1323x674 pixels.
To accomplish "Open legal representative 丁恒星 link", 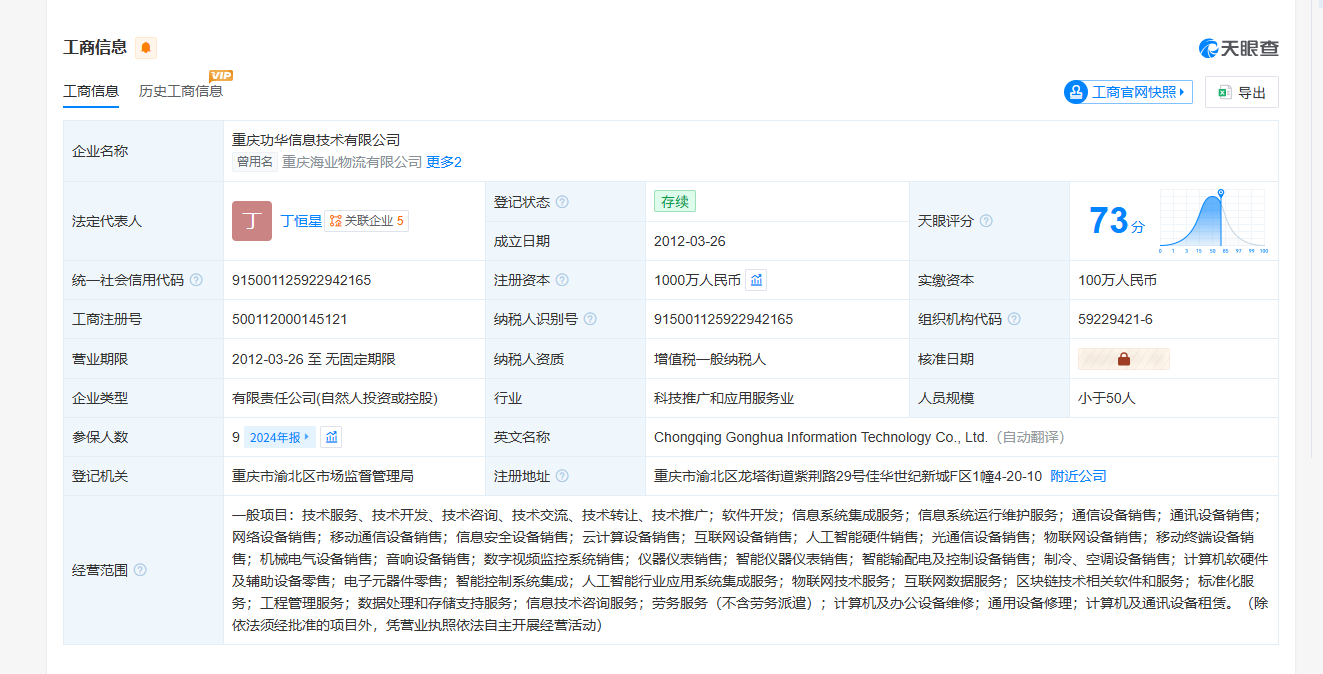I will pyautogui.click(x=301, y=221).
